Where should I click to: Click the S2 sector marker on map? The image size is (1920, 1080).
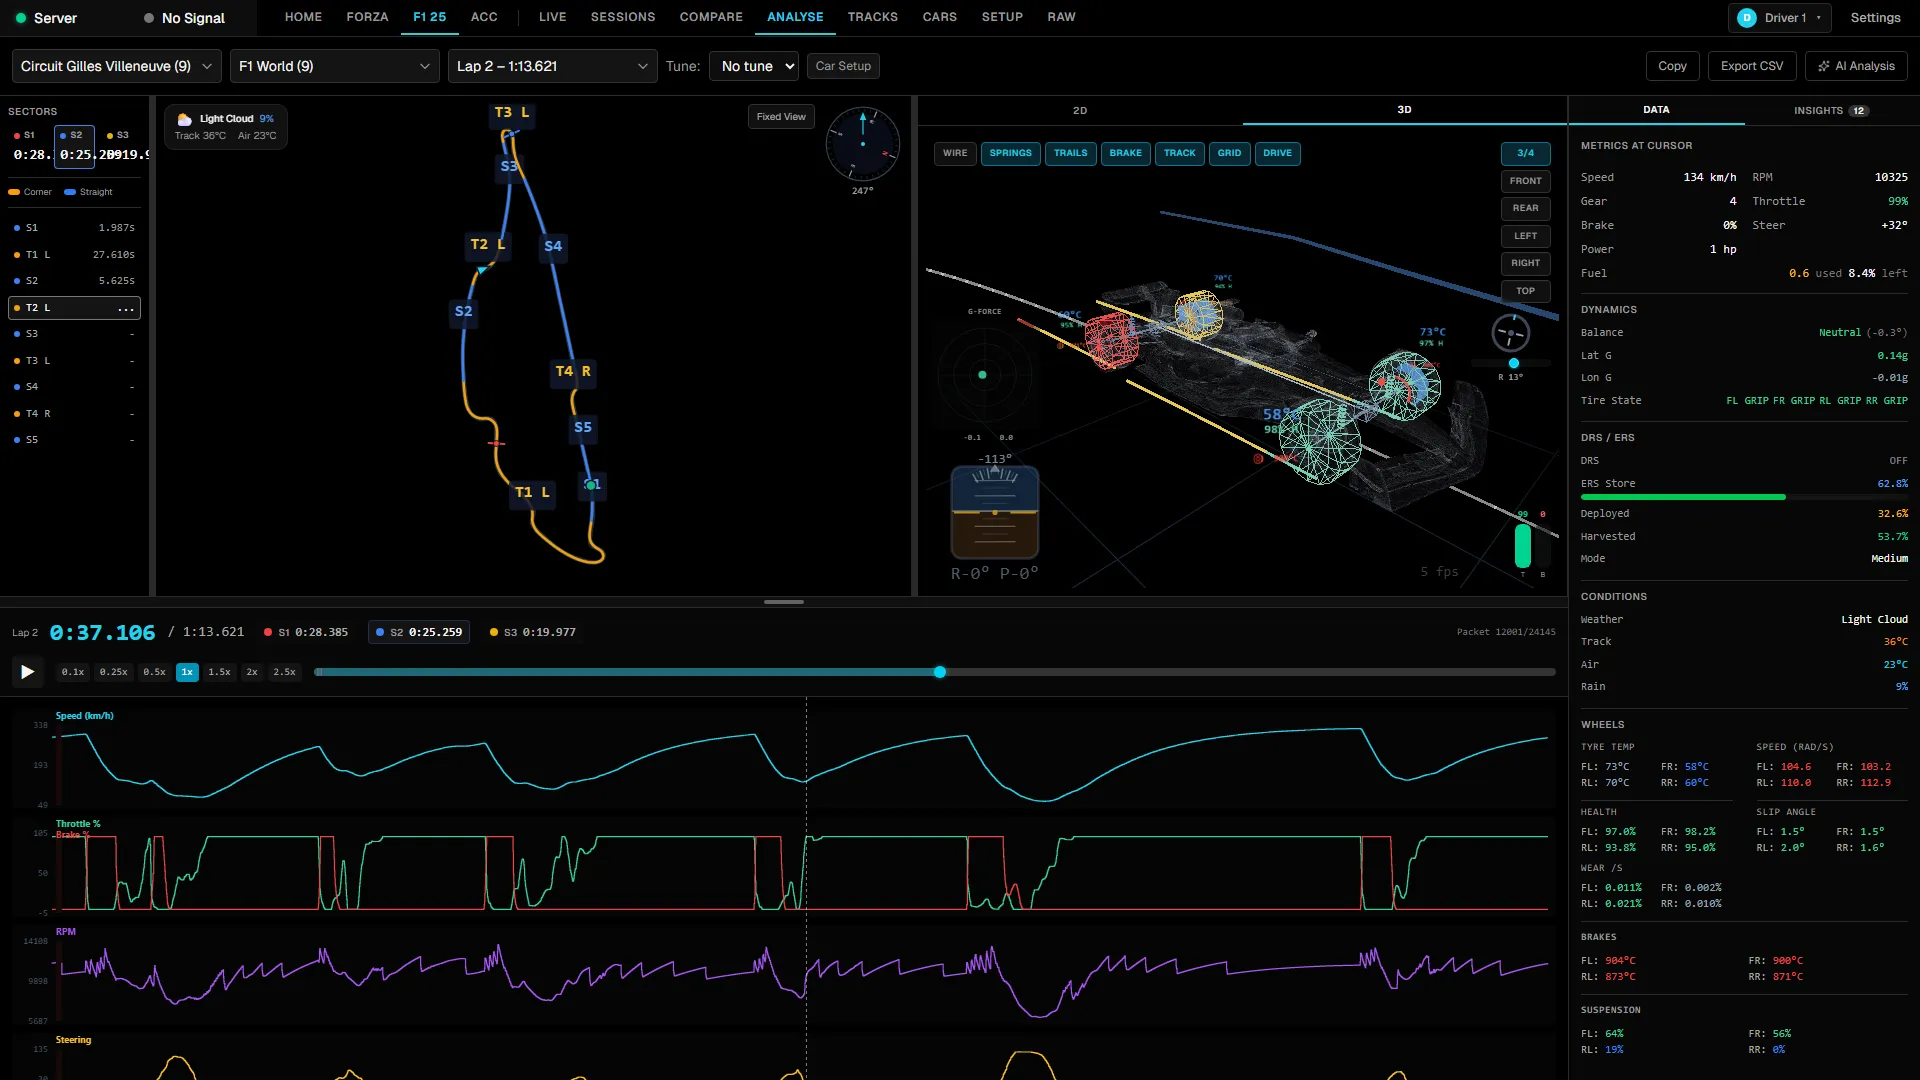(464, 311)
